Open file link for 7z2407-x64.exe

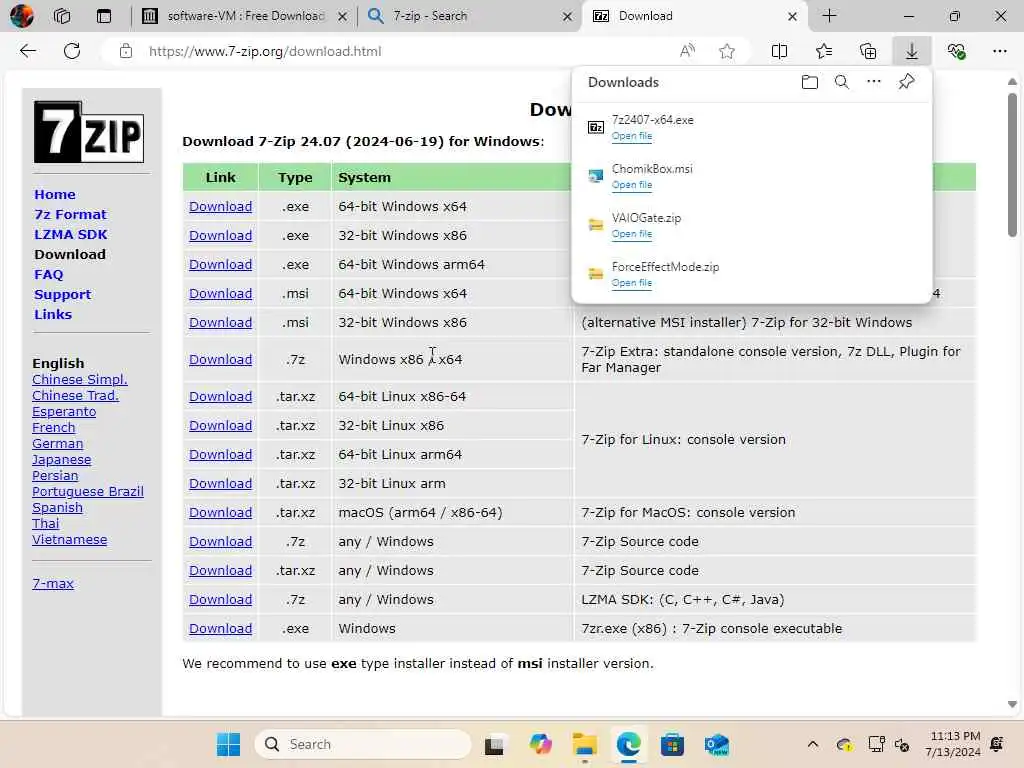pos(632,136)
